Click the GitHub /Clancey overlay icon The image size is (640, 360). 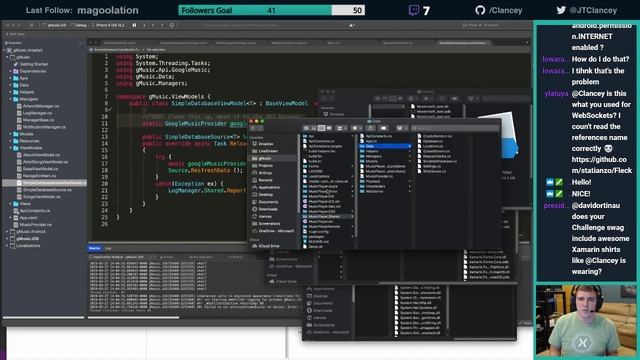480,10
